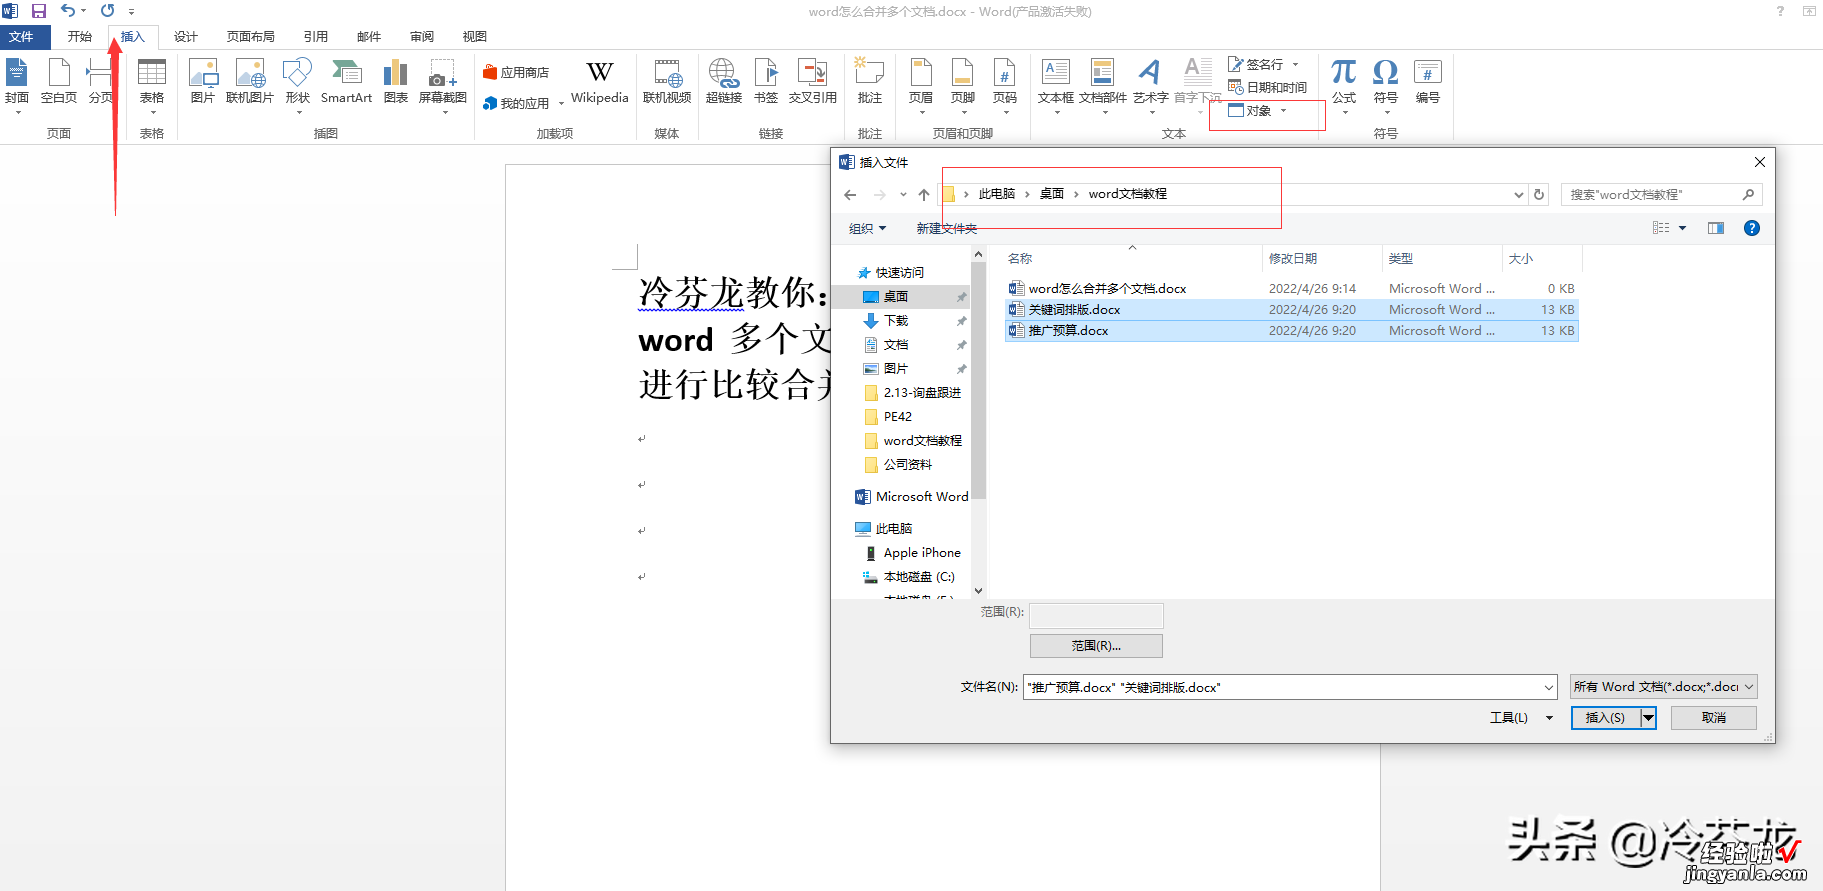The height and width of the screenshot is (891, 1823).
Task: Switch to the Design (设计) tab
Action: [186, 37]
